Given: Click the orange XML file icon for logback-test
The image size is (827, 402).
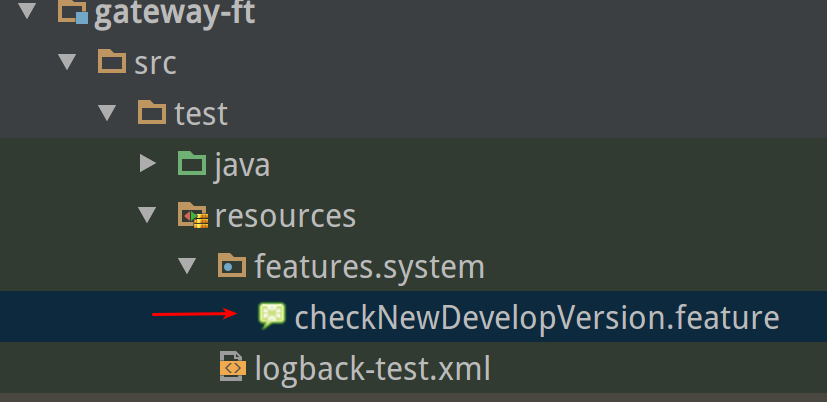Looking at the screenshot, I should click(x=232, y=368).
